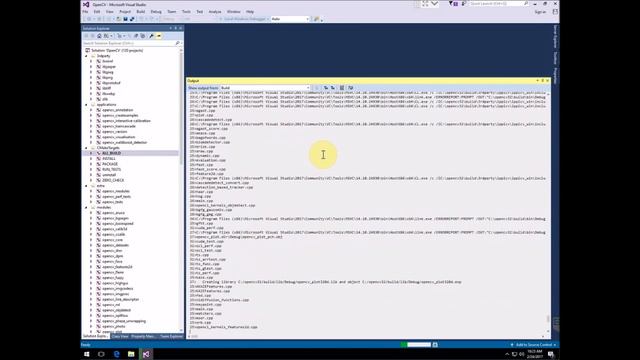Click search magnifier in Solution Explorer
The width and height of the screenshot is (640, 360).
coord(177,43)
